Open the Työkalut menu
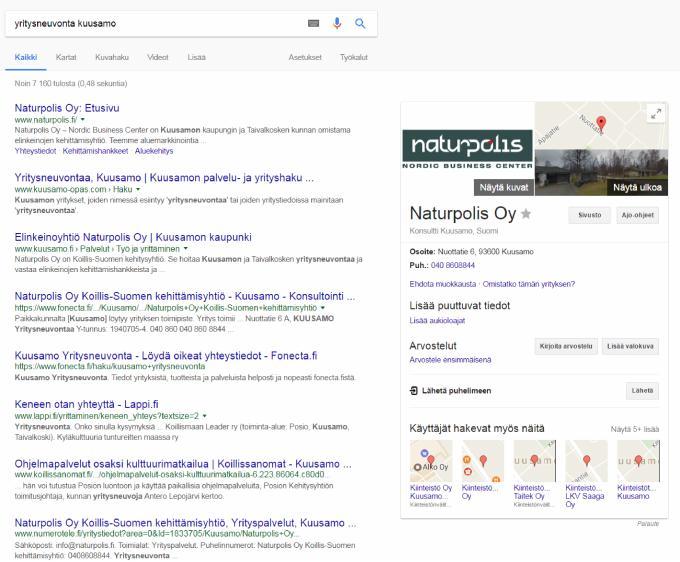The image size is (680, 562). click(x=354, y=57)
